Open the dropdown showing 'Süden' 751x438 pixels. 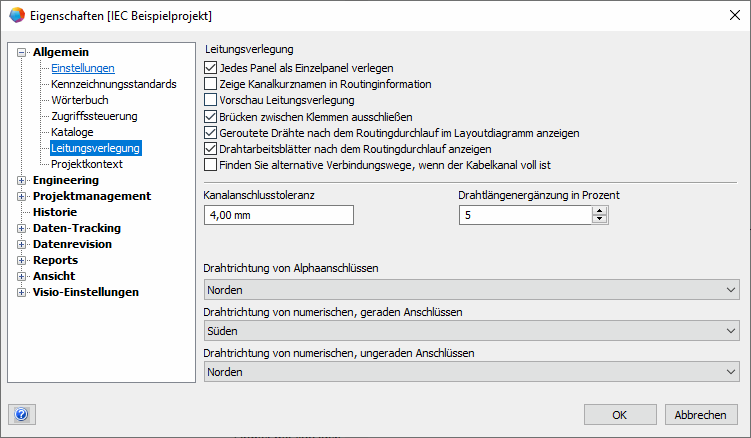point(471,331)
